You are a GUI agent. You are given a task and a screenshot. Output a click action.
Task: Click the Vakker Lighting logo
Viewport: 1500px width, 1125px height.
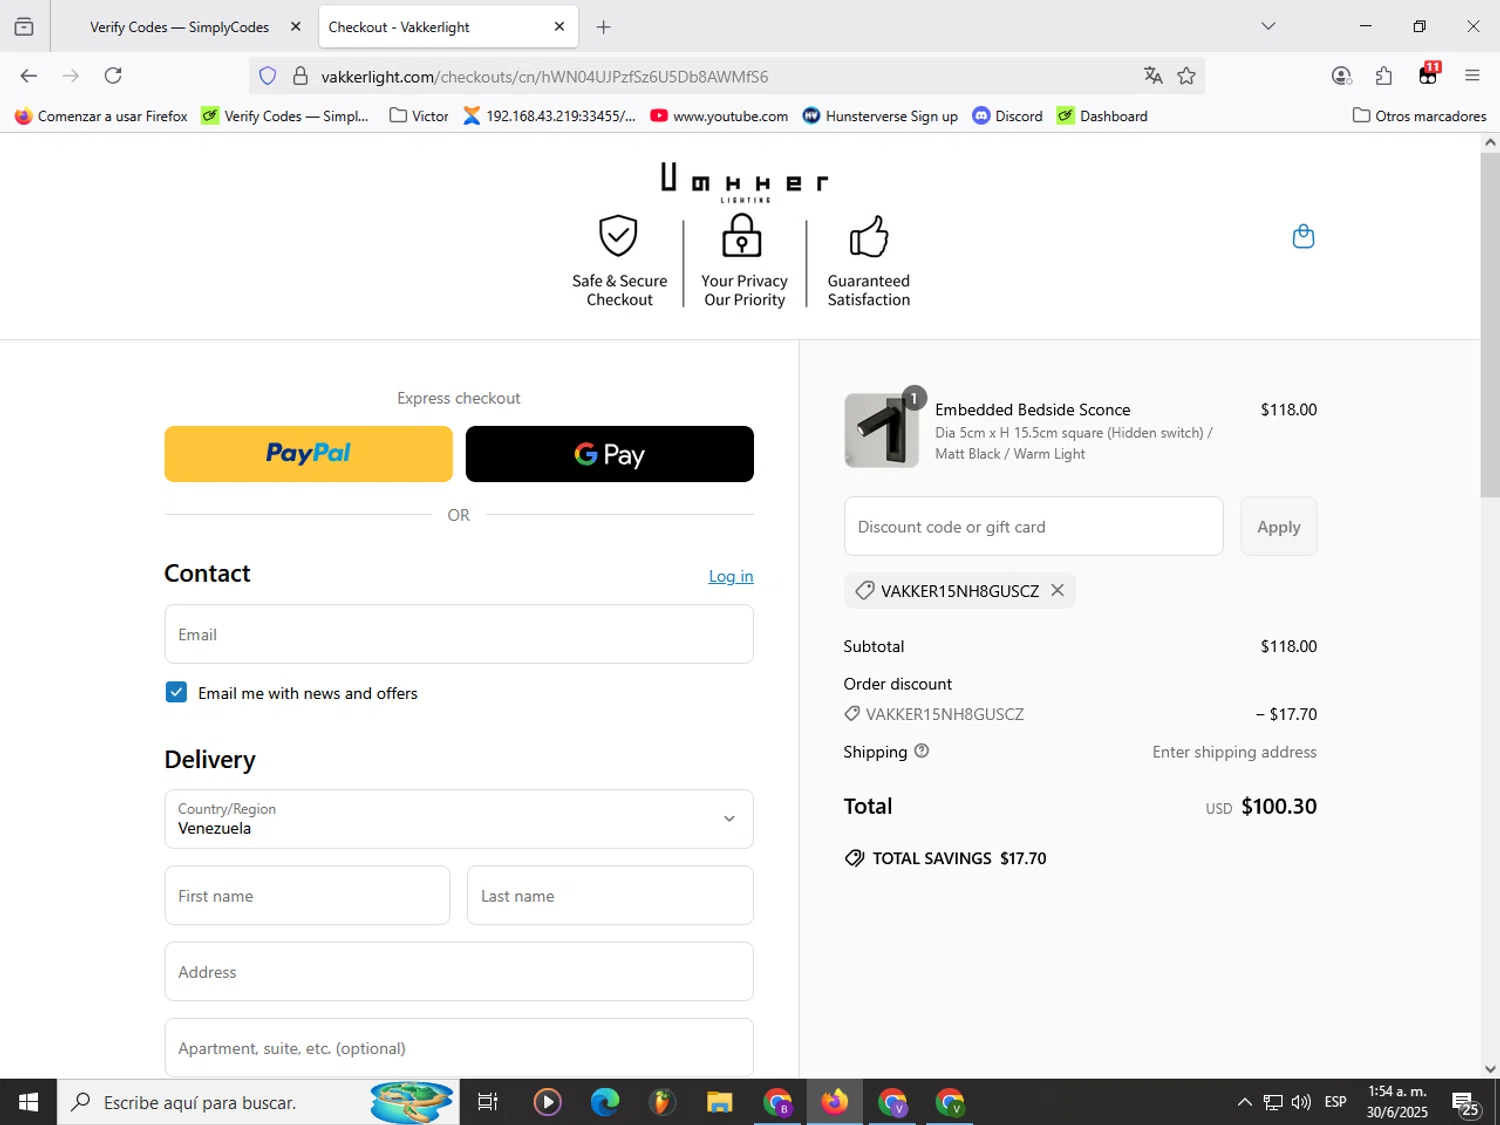tap(744, 182)
